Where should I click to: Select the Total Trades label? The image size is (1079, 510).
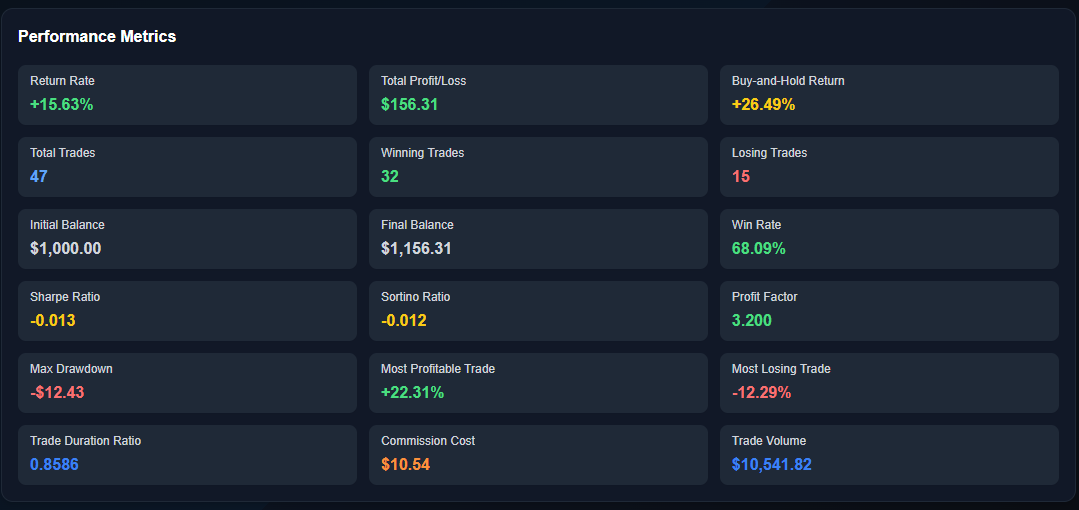click(x=63, y=153)
